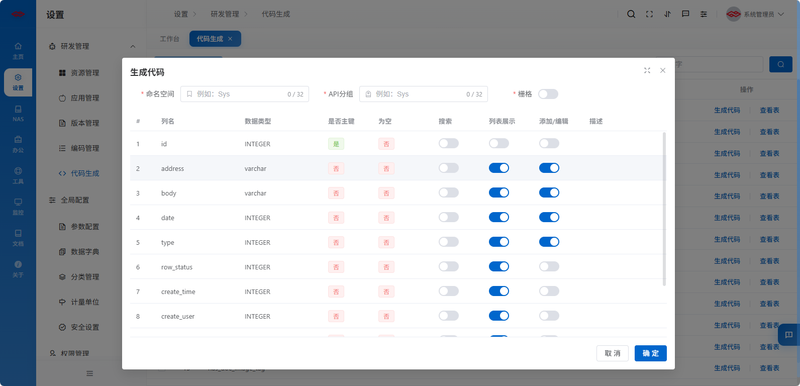Click the dialog's vertical scrollbar
Image resolution: width=800 pixels, height=386 pixels.
tap(664, 209)
